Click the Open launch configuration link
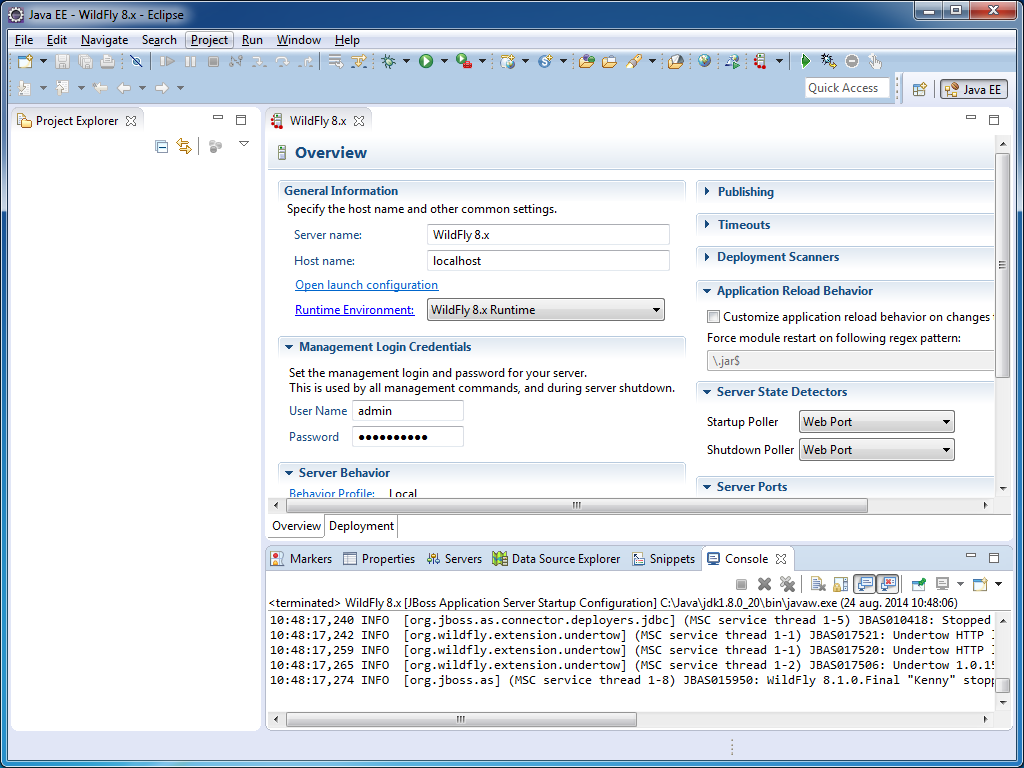Screen dimensions: 1024x768 coord(366,285)
